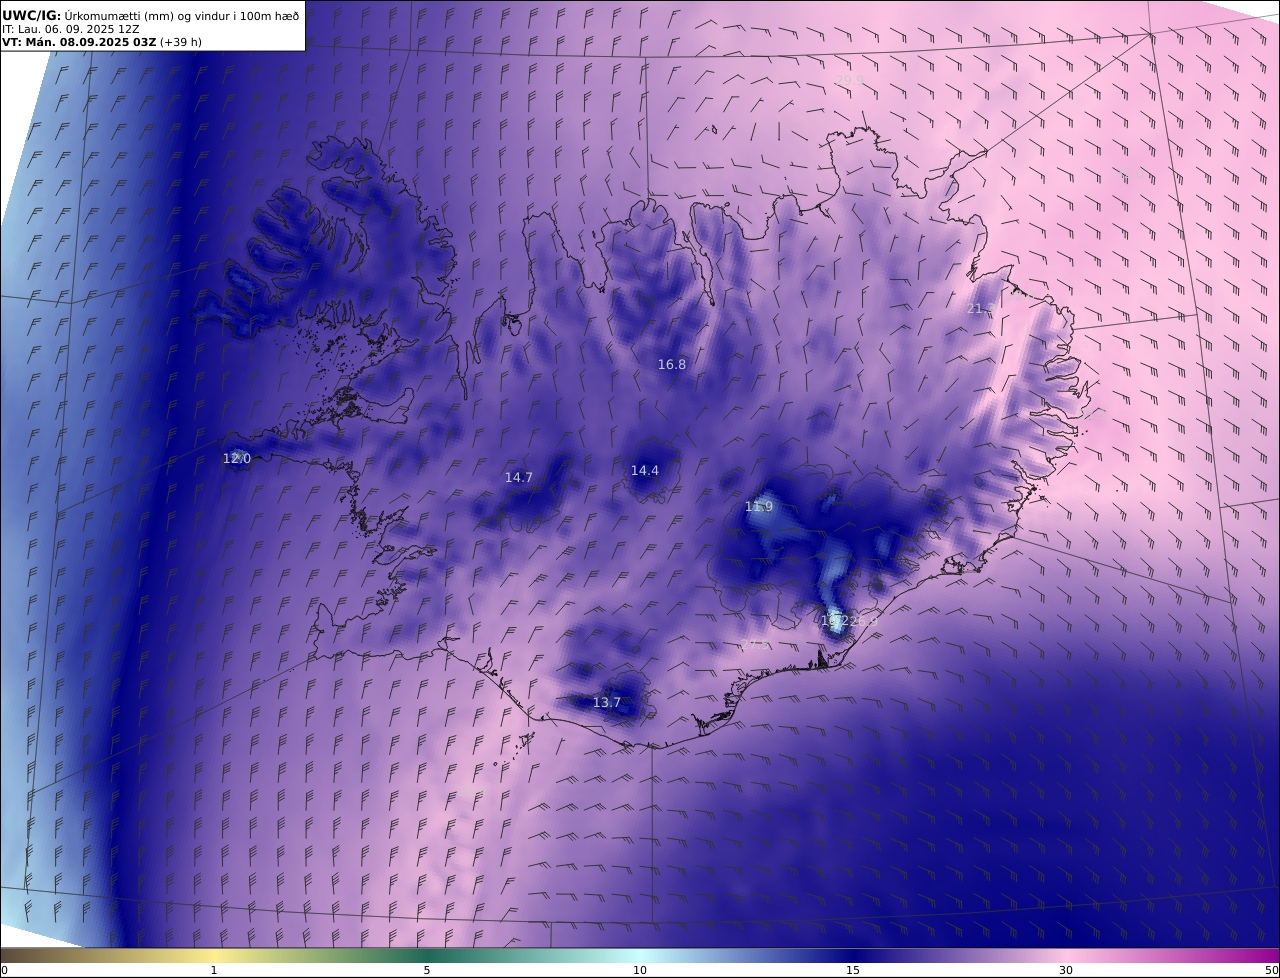Click the colorbar tick labeled 5
The height and width of the screenshot is (978, 1280).
[x=427, y=970]
